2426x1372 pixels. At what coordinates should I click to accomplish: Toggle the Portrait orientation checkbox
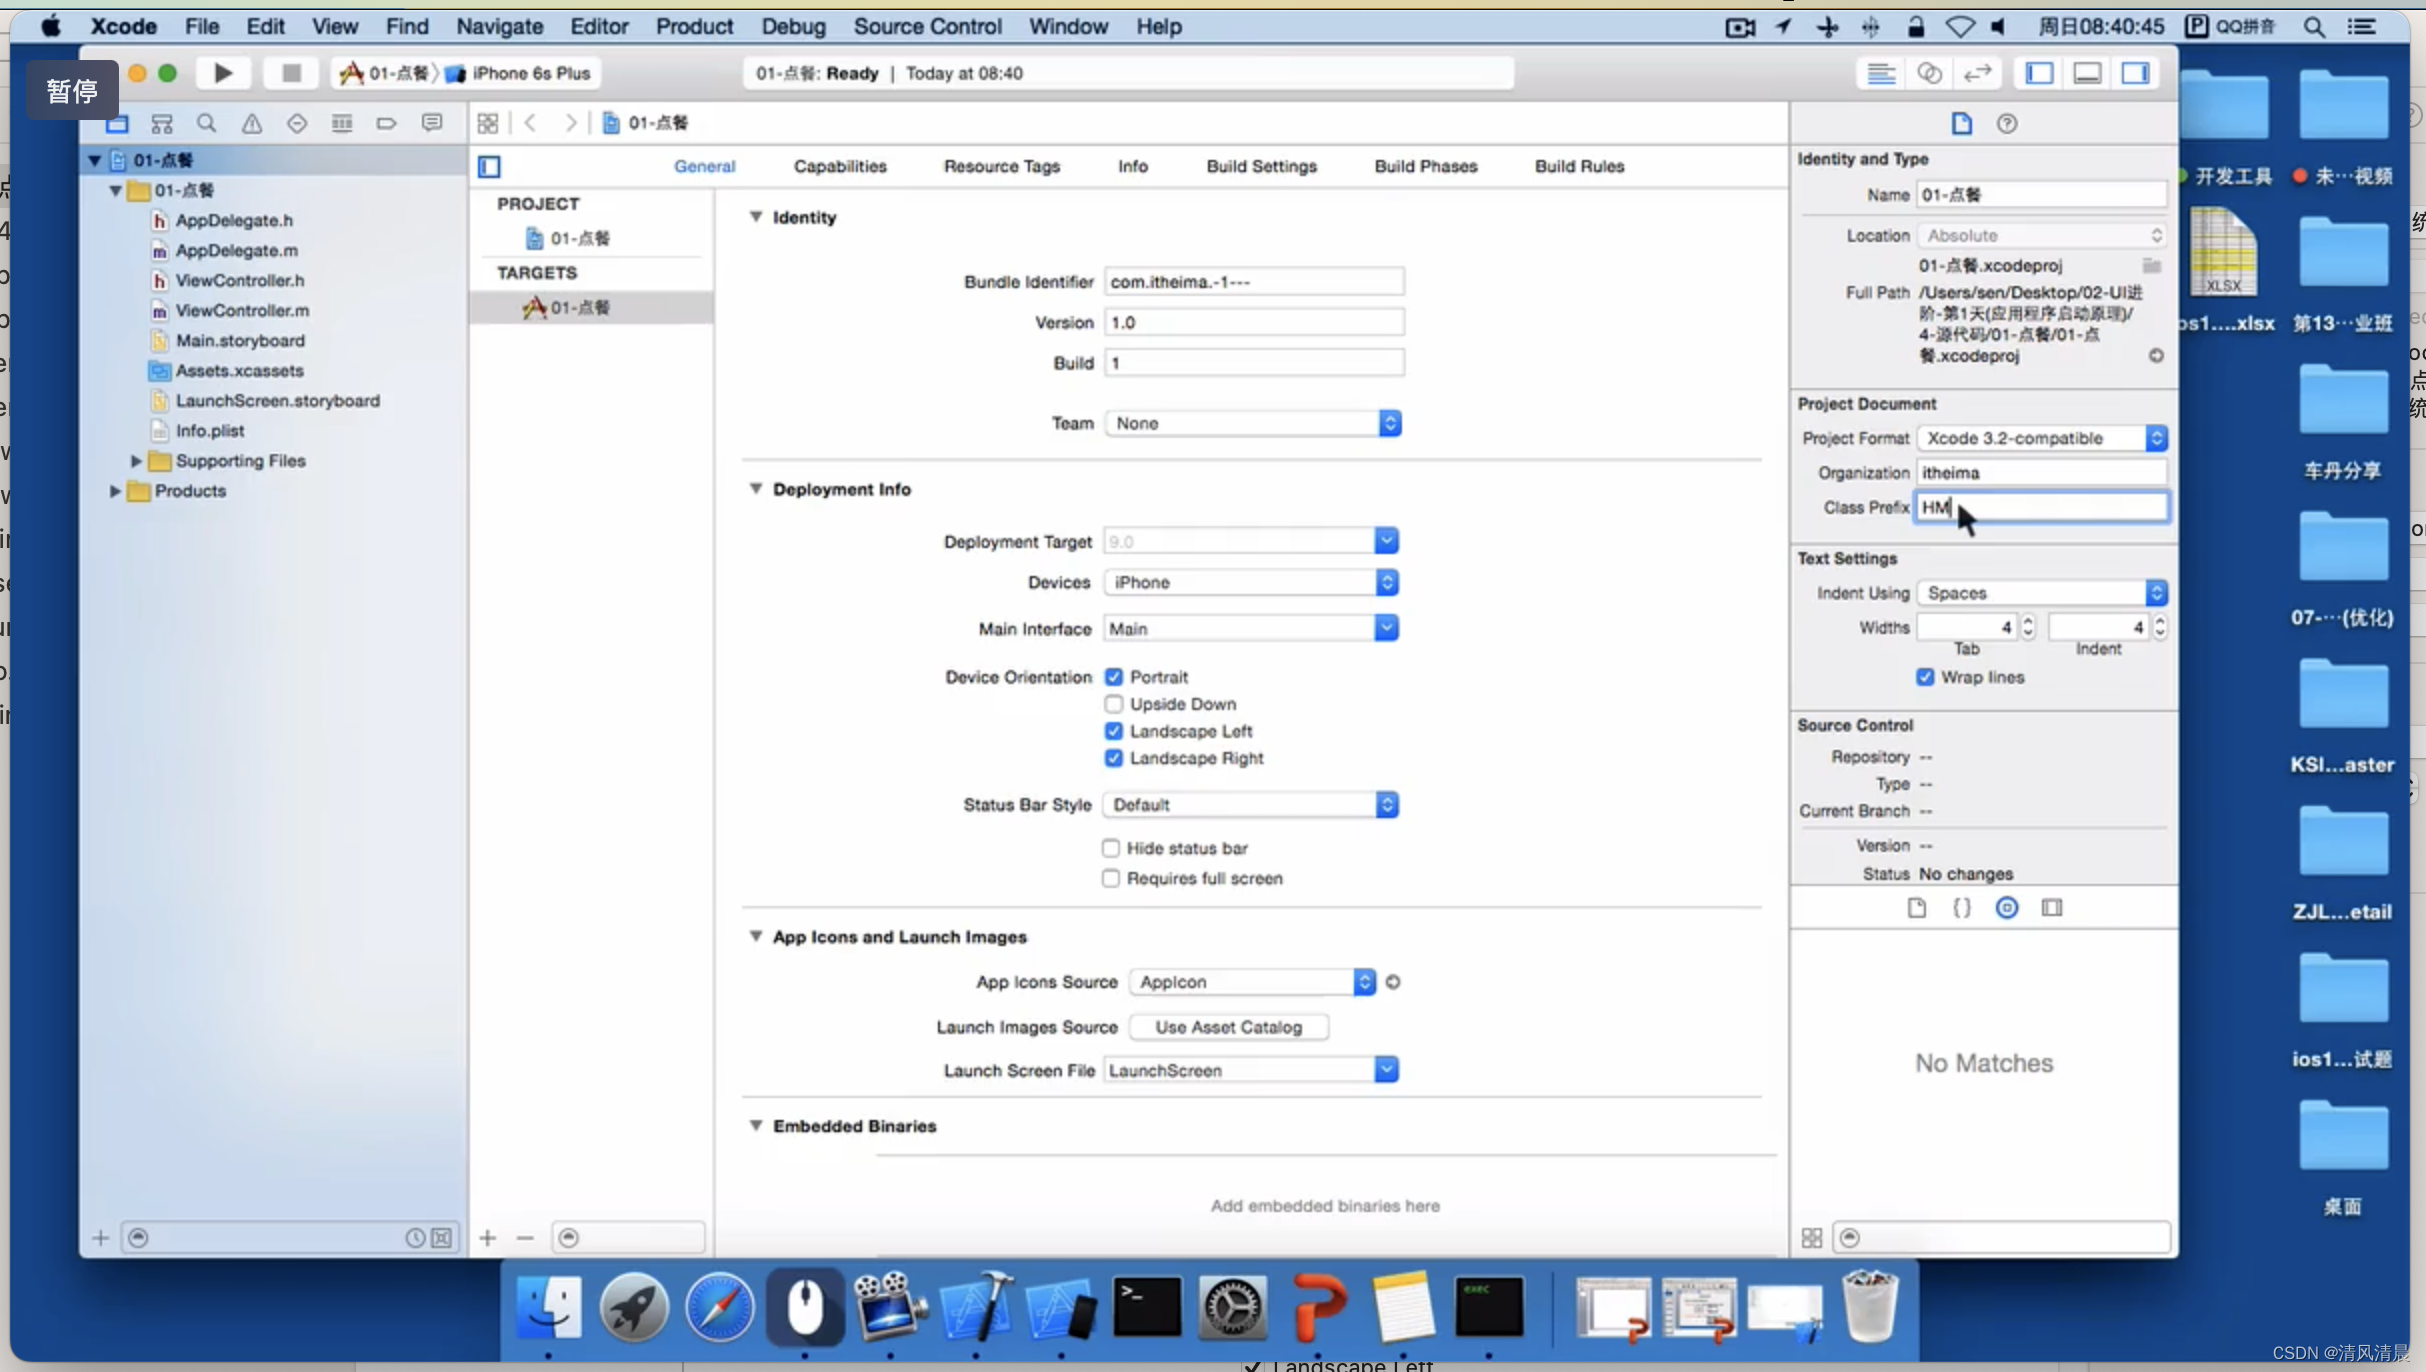pyautogui.click(x=1114, y=677)
